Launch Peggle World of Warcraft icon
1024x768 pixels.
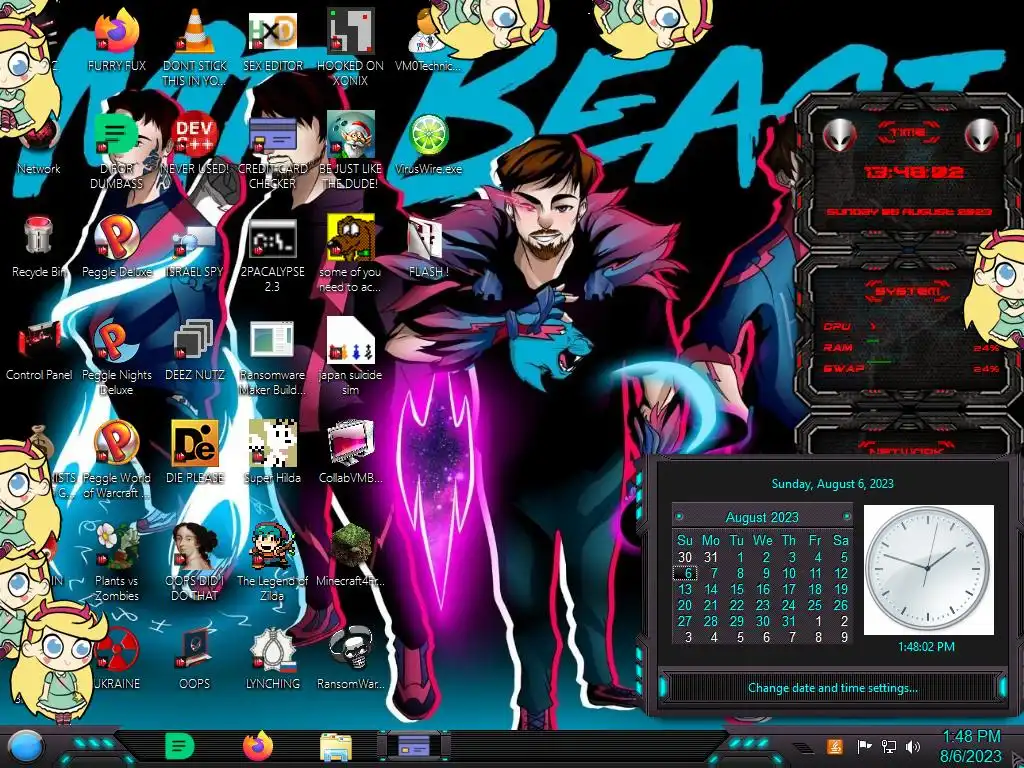[x=116, y=444]
